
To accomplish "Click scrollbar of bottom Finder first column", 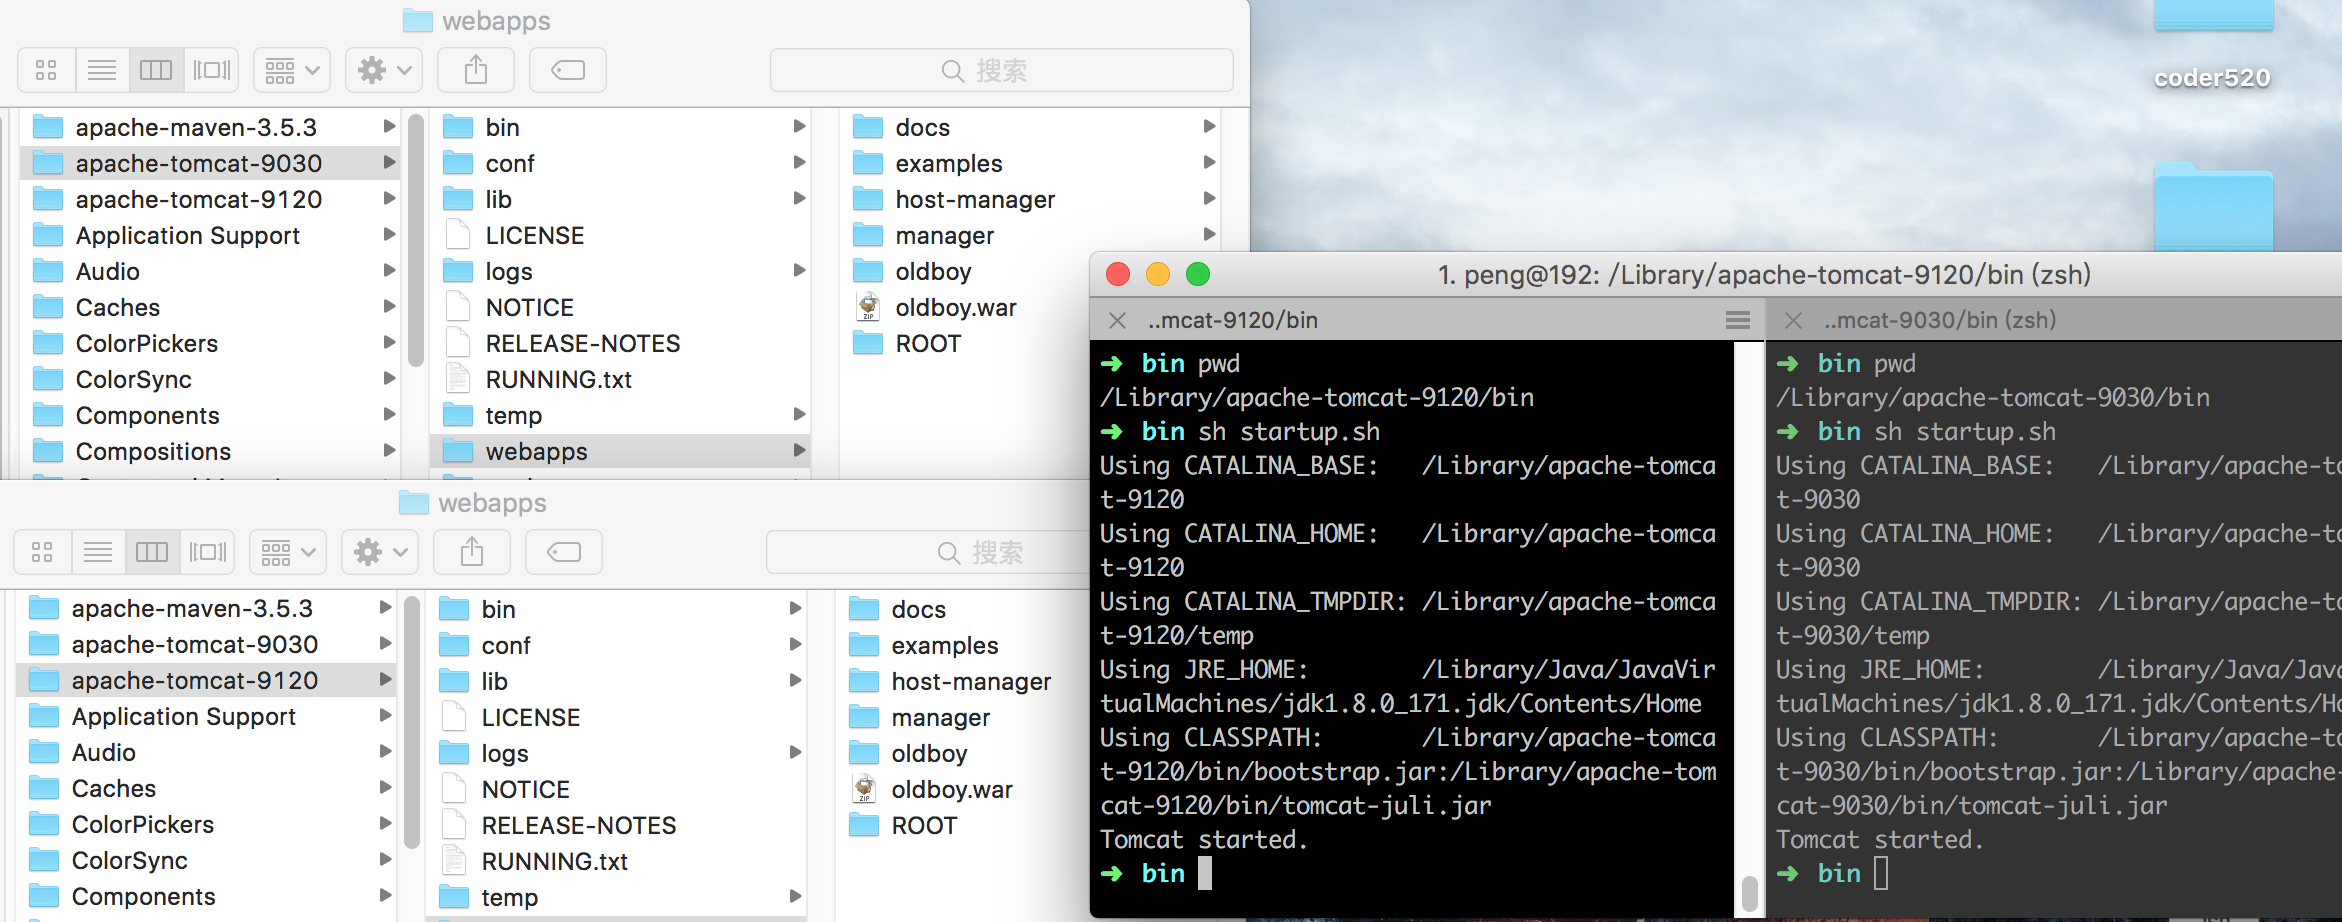I will pyautogui.click(x=411, y=722).
